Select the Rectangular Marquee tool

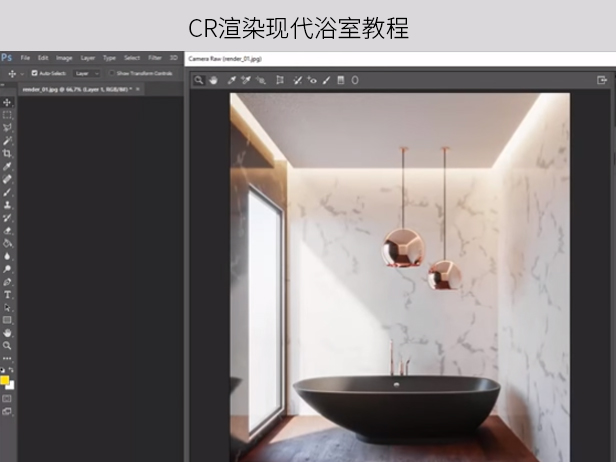[7, 115]
